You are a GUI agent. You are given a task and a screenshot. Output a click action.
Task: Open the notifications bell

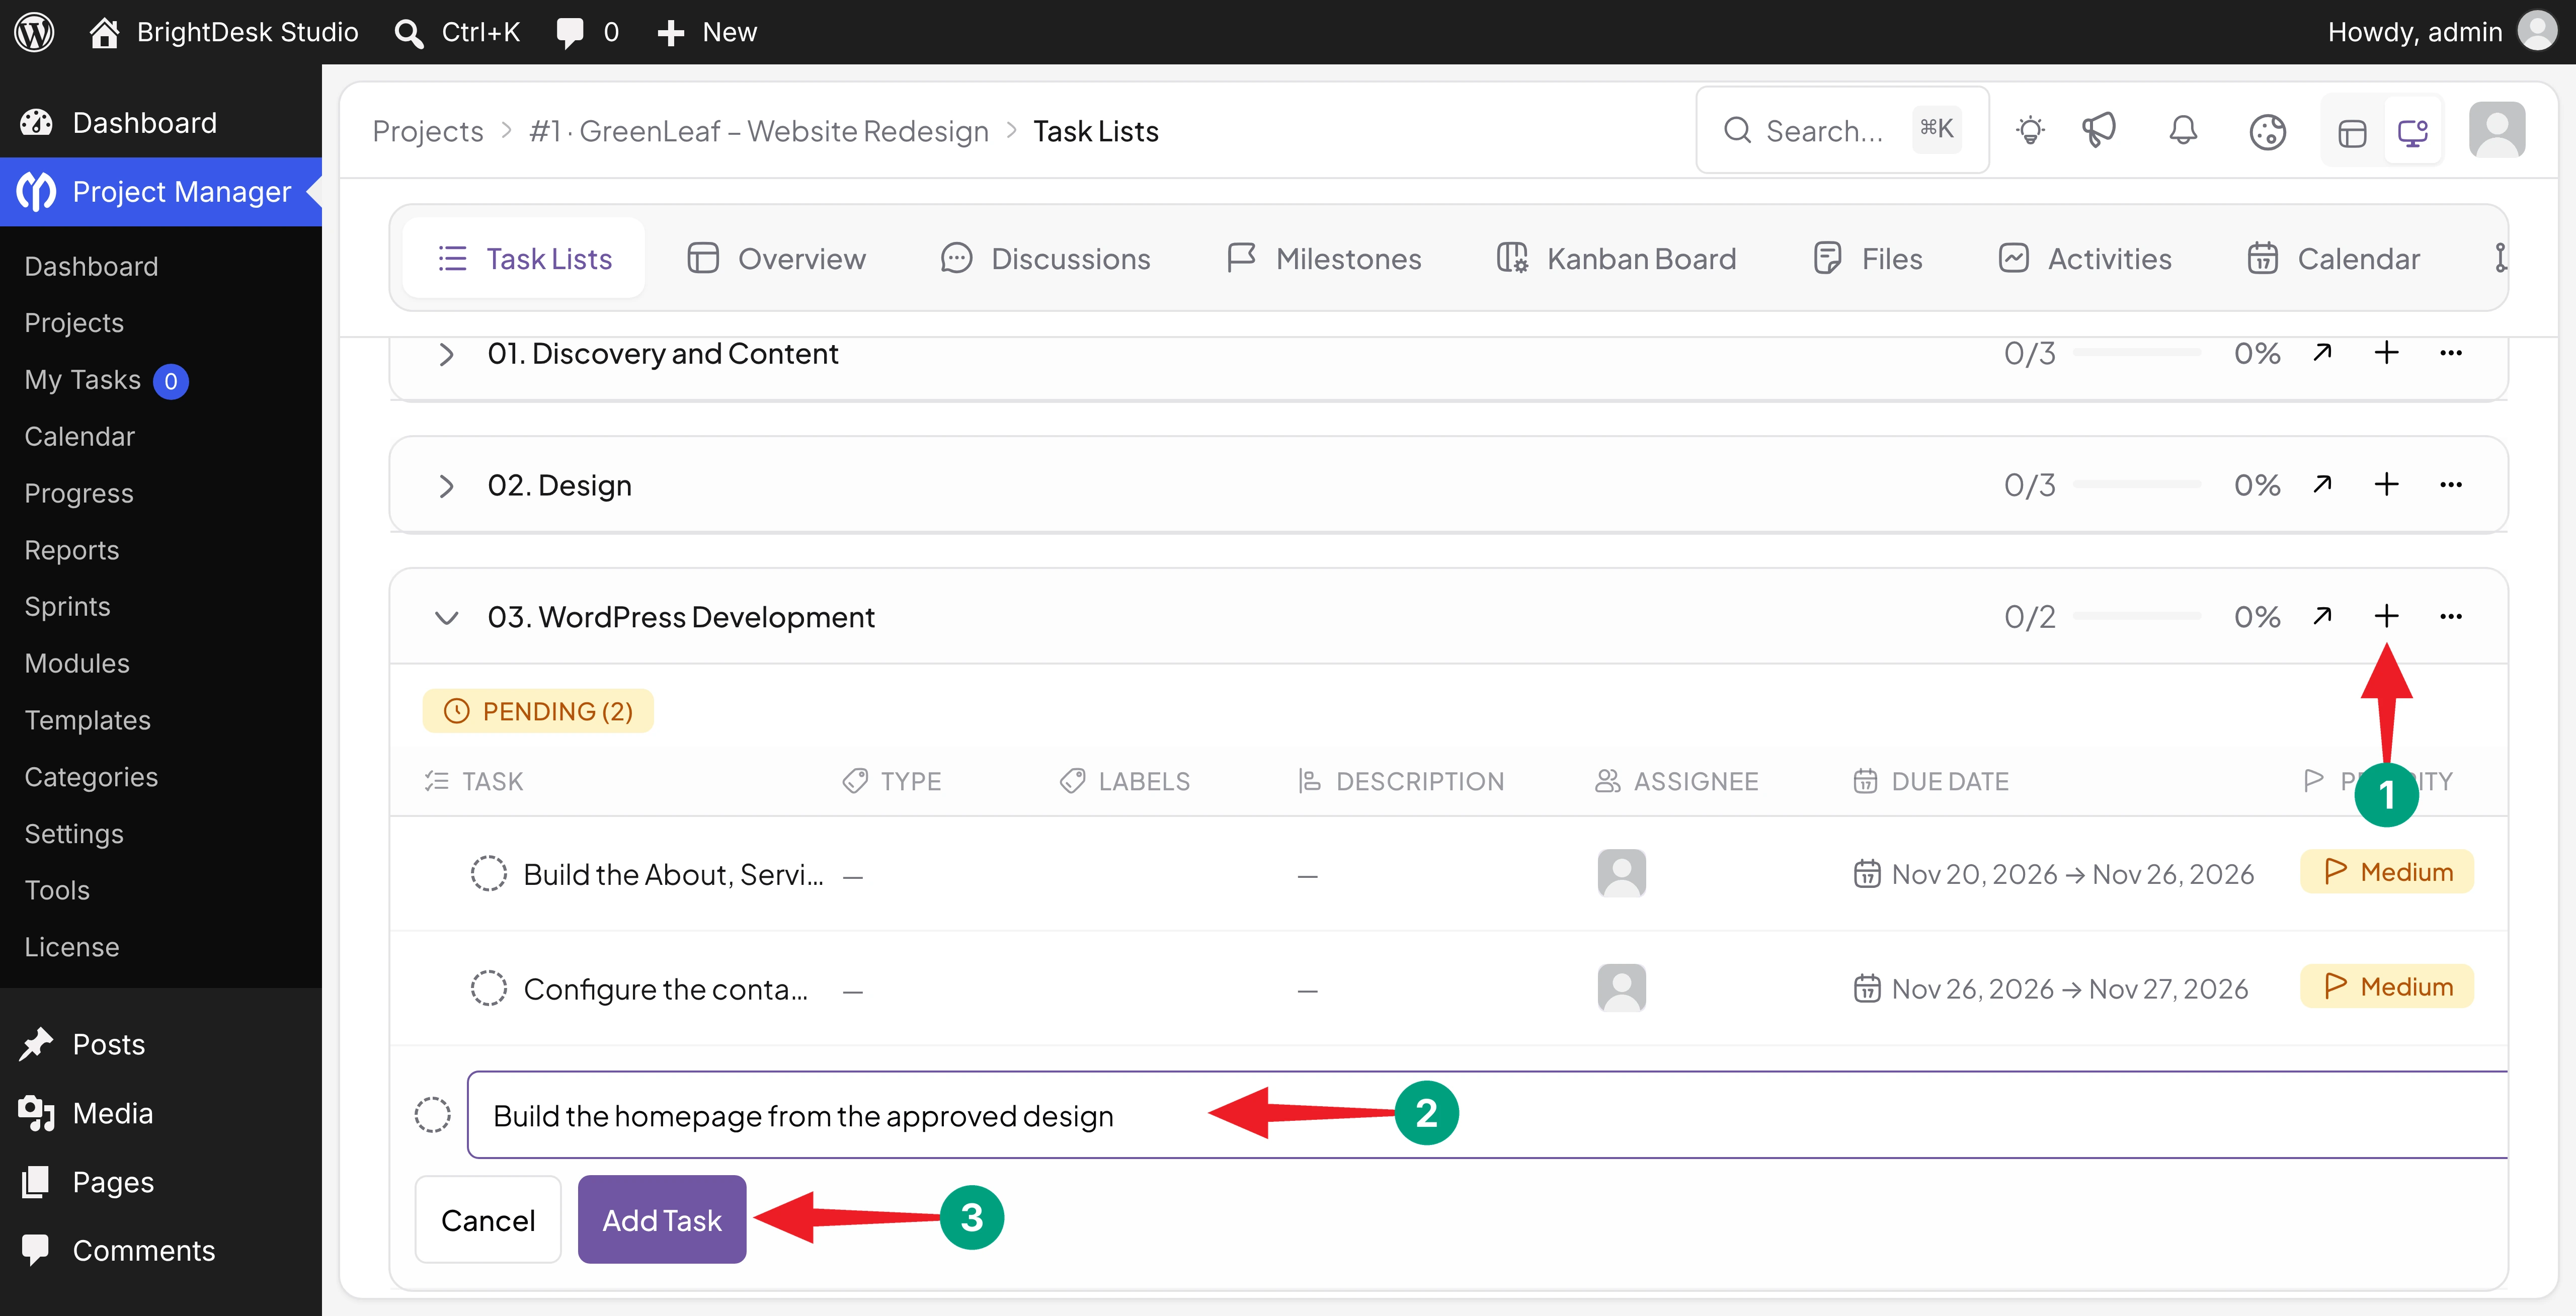pos(2183,131)
